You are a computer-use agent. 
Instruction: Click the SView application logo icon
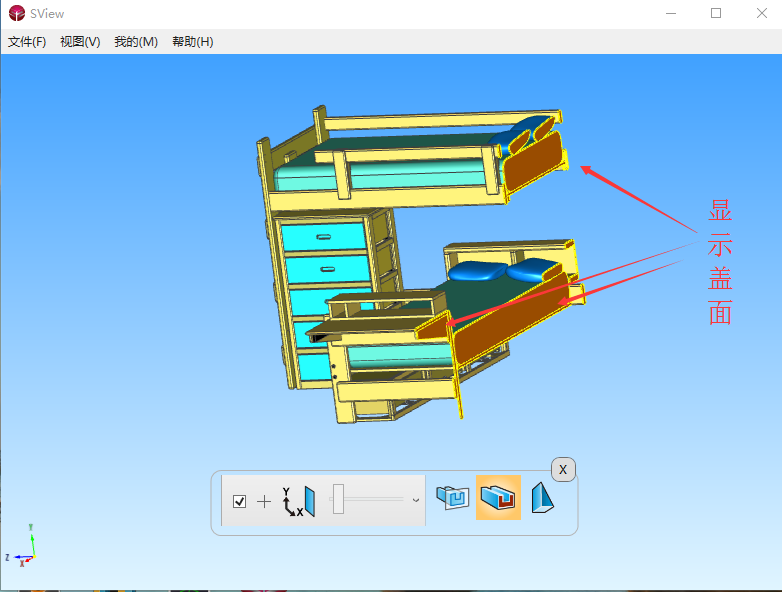pyautogui.click(x=16, y=13)
